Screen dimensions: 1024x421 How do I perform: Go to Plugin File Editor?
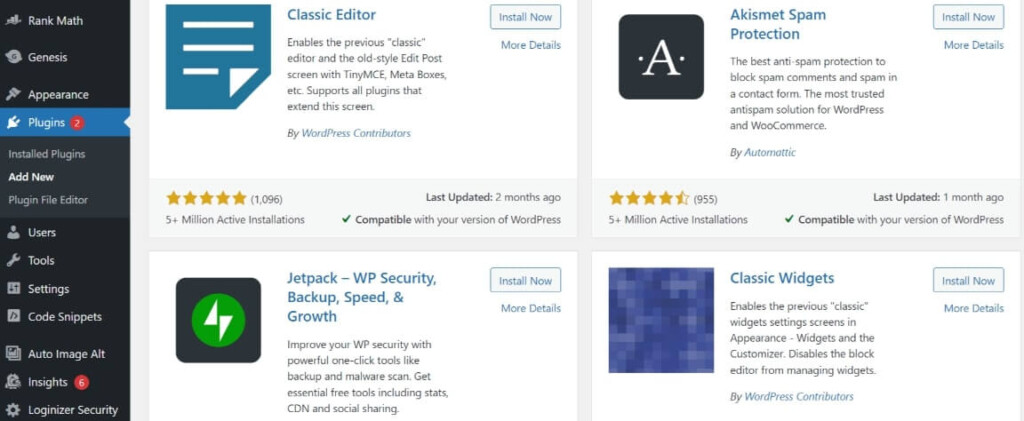(48, 200)
